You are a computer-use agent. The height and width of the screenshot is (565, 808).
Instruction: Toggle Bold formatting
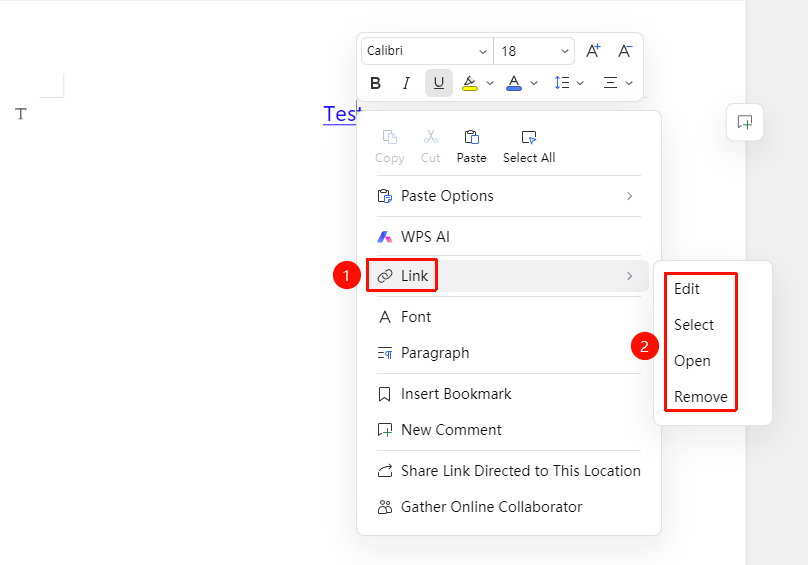click(376, 83)
